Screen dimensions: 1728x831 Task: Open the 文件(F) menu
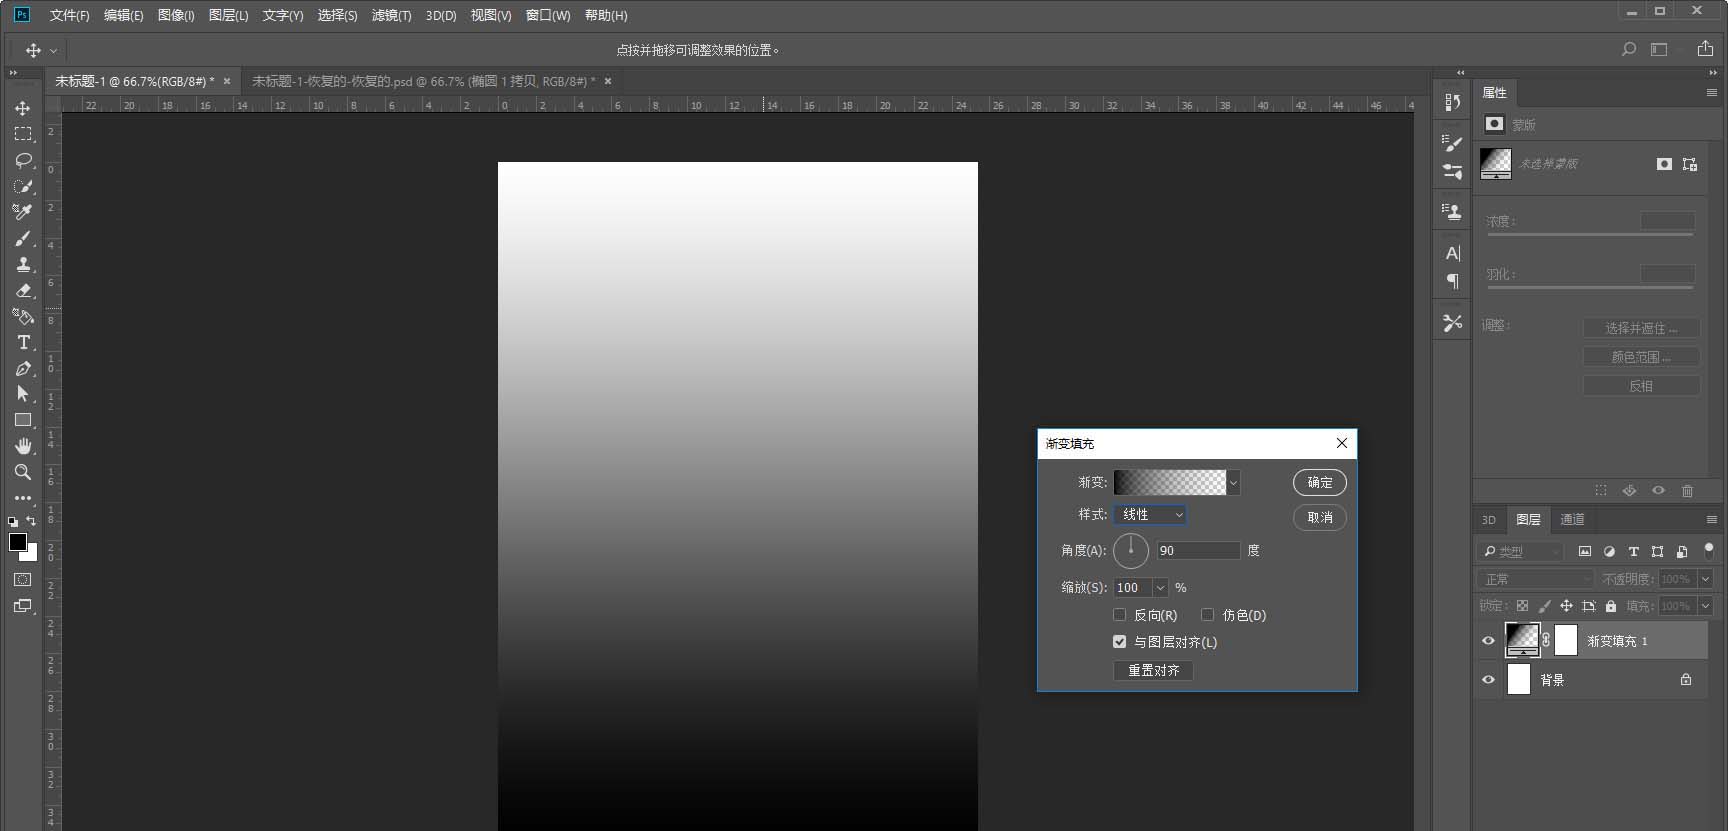pyautogui.click(x=69, y=15)
